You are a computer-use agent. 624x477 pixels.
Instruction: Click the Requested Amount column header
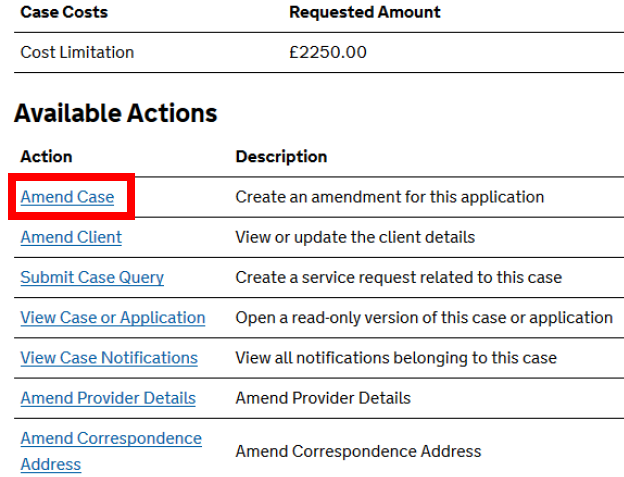coord(364,13)
